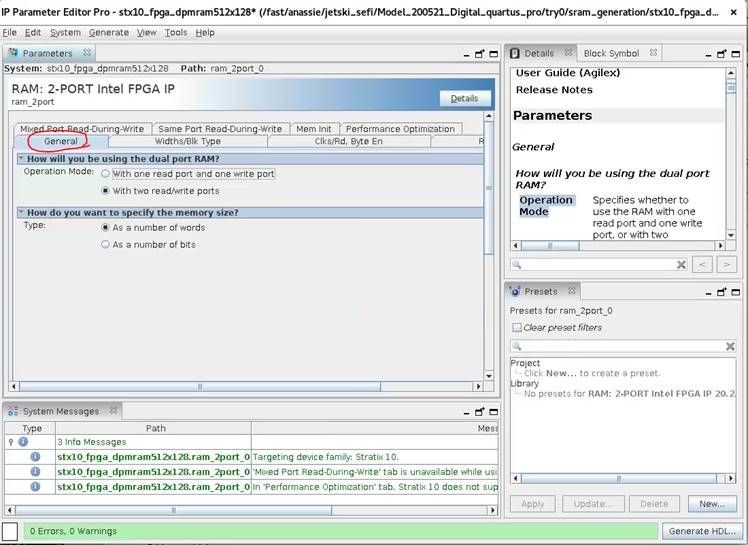Choose As a number of words
This screenshot has width=748, height=545.
coord(105,228)
